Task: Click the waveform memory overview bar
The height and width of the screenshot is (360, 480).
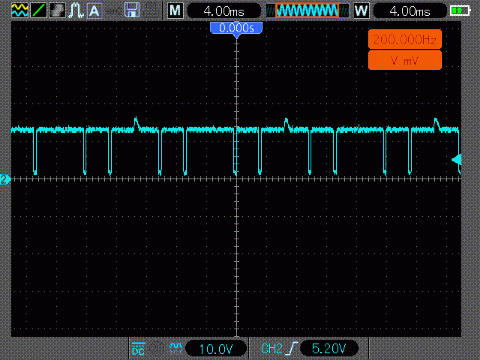Action: [308, 11]
